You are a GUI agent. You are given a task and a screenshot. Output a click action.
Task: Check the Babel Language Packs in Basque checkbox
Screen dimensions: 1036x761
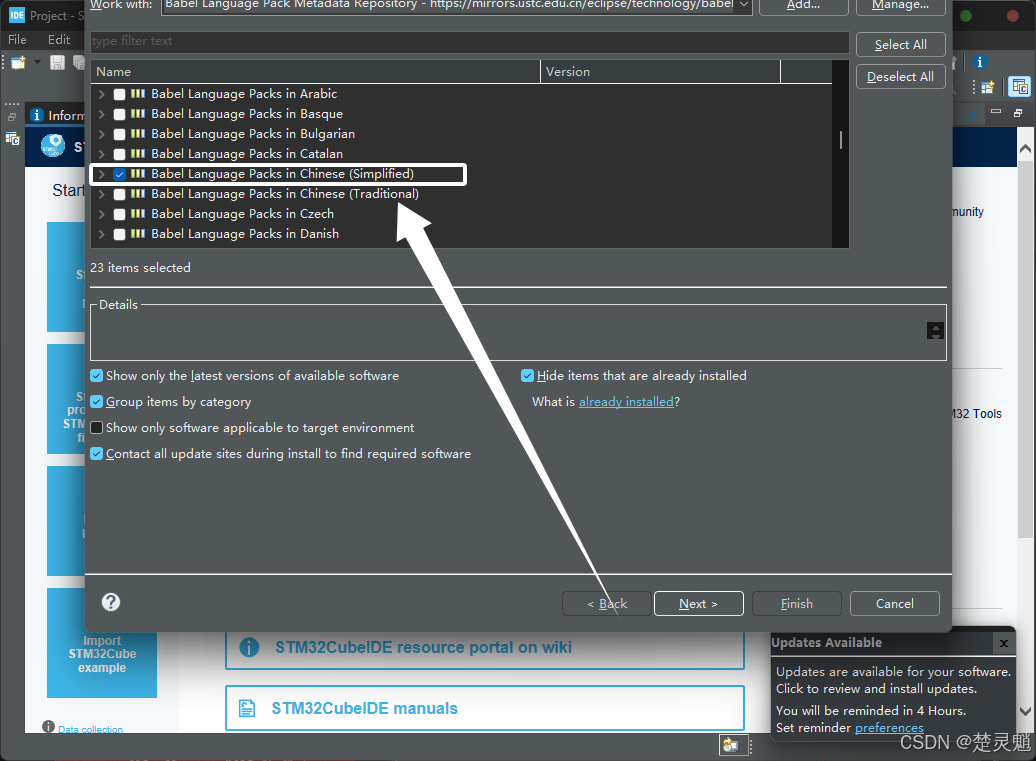(x=120, y=114)
